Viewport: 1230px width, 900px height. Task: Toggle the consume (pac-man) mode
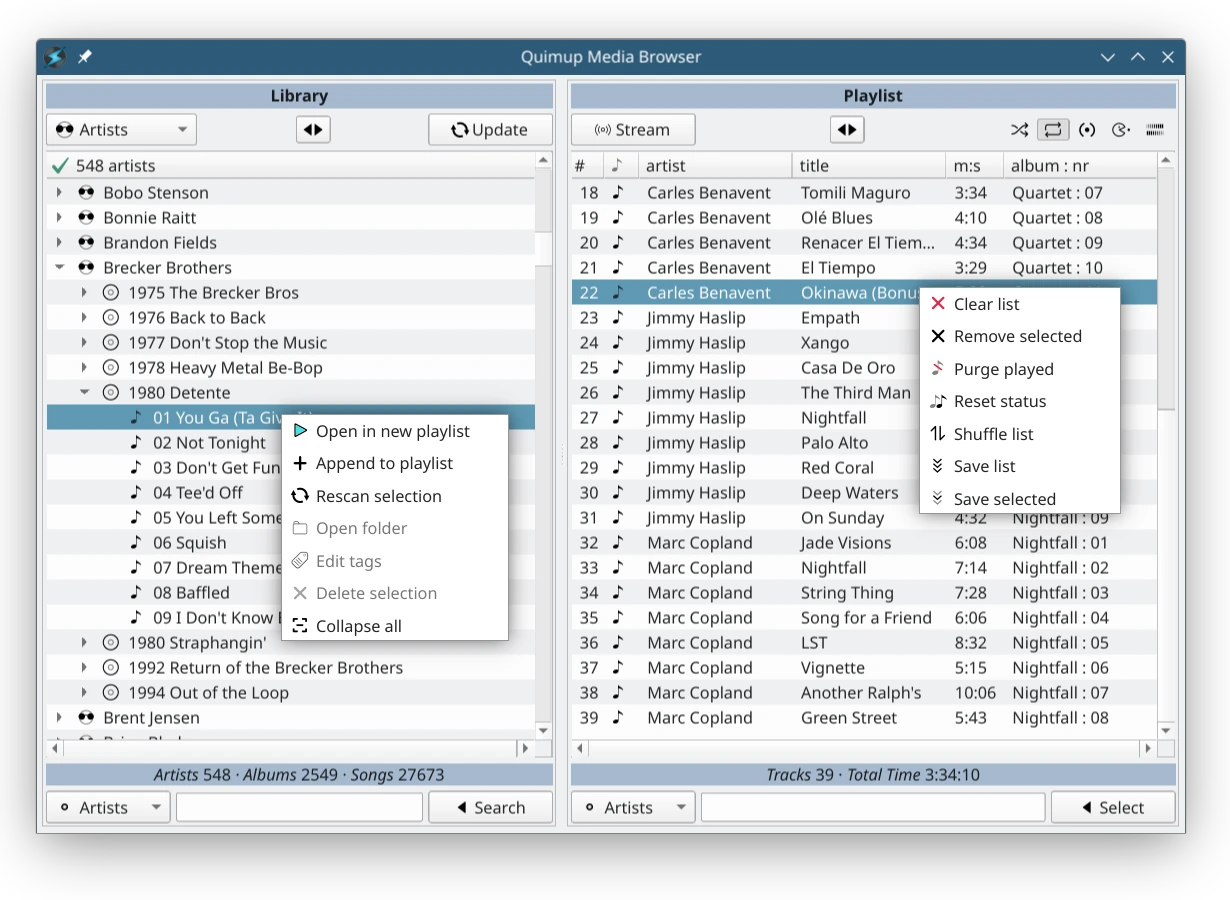pos(1121,130)
